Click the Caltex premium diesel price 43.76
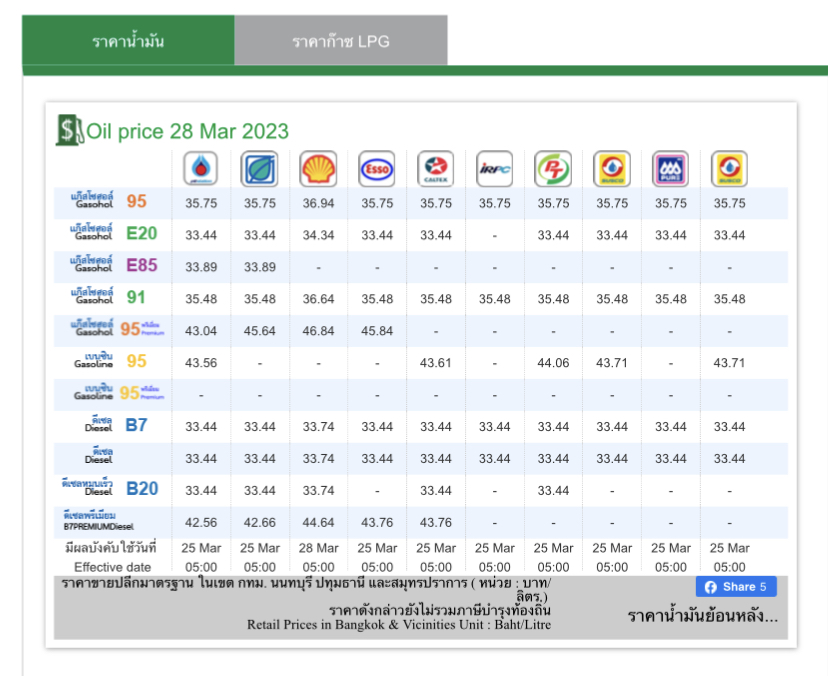The image size is (828, 676). (436, 522)
